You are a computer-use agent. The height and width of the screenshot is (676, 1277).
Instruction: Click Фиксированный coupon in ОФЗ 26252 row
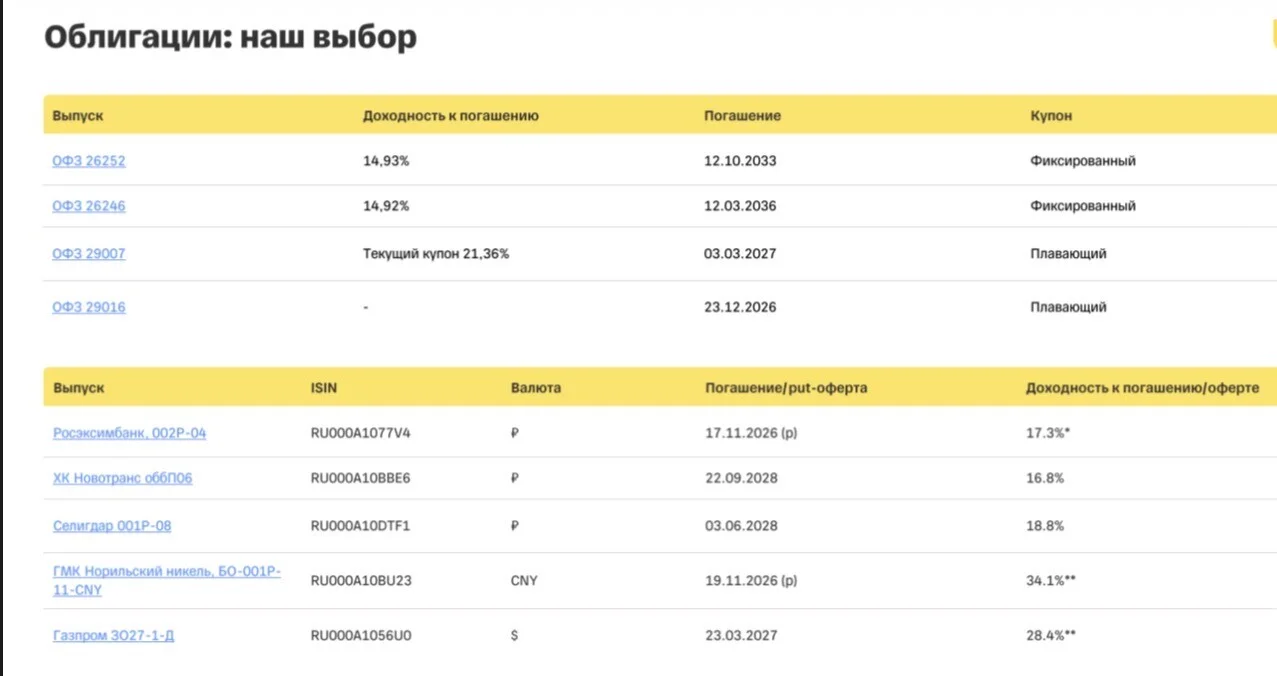pos(1083,160)
